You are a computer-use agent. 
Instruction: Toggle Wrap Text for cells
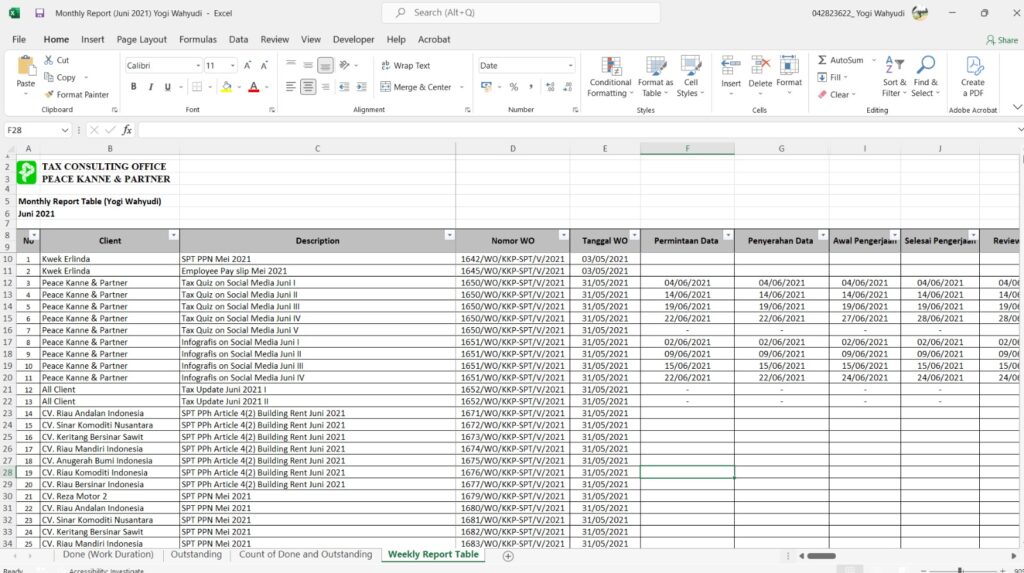click(405, 65)
